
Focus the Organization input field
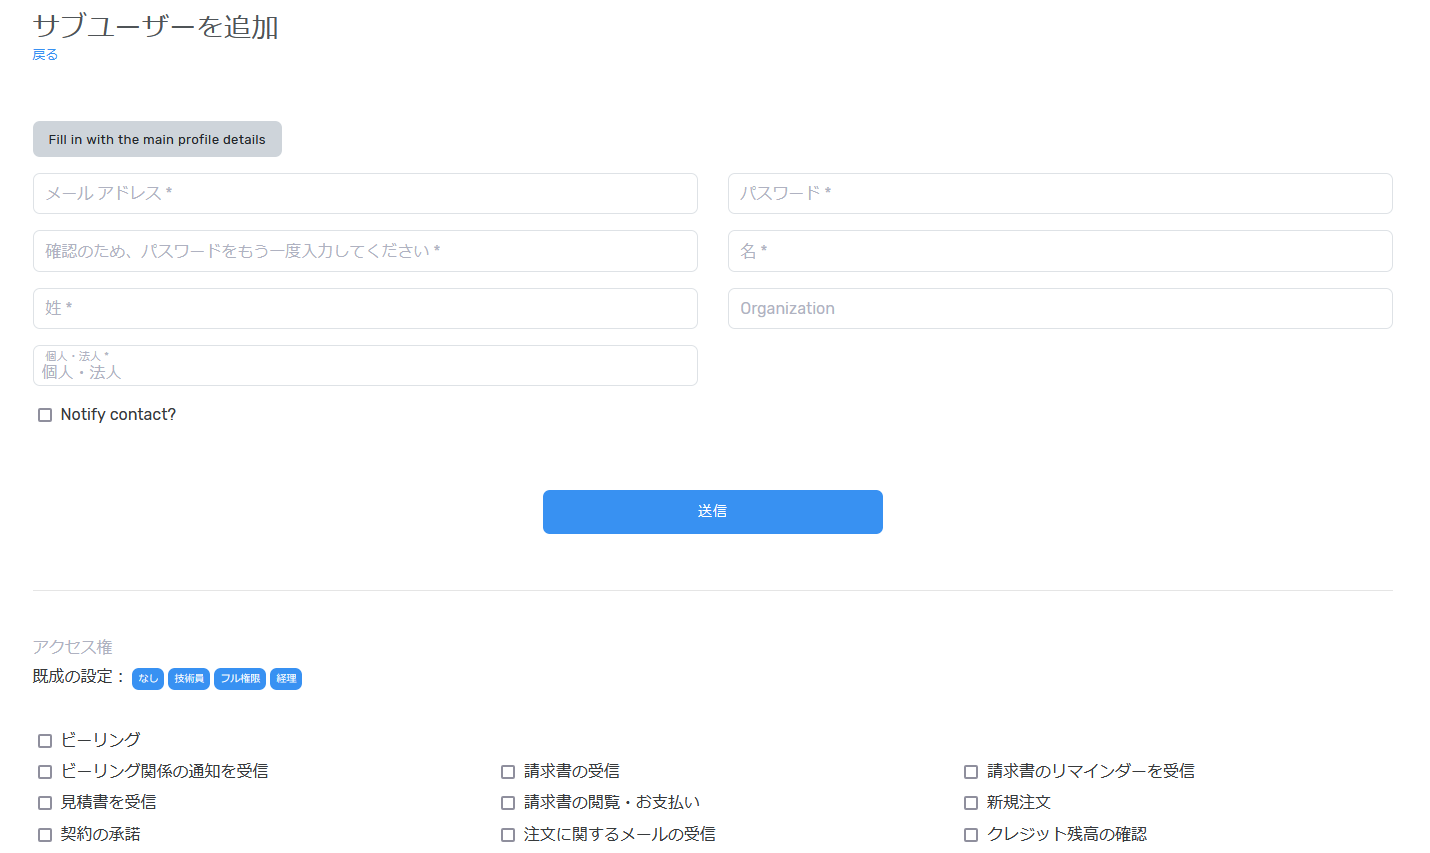tap(1059, 308)
